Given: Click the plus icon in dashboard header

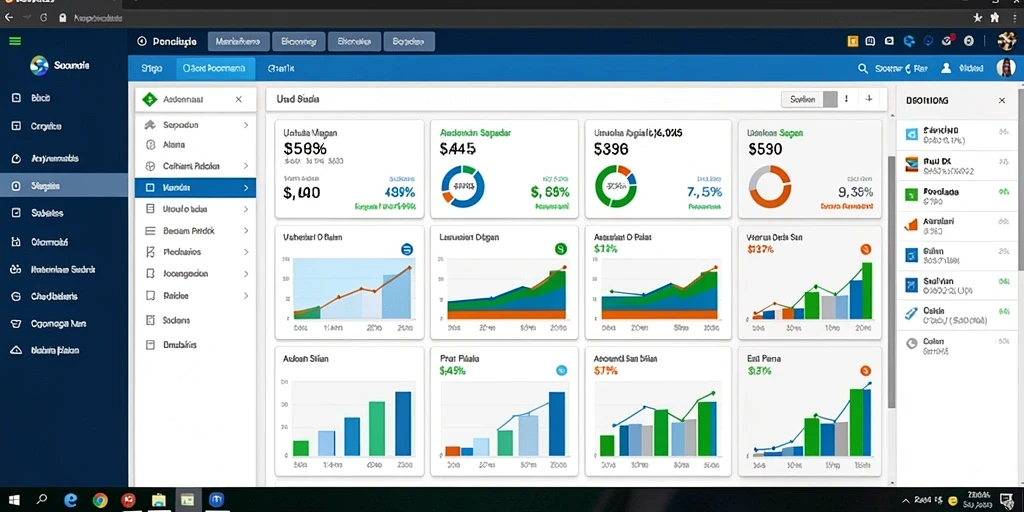Looking at the screenshot, I should click(x=869, y=99).
